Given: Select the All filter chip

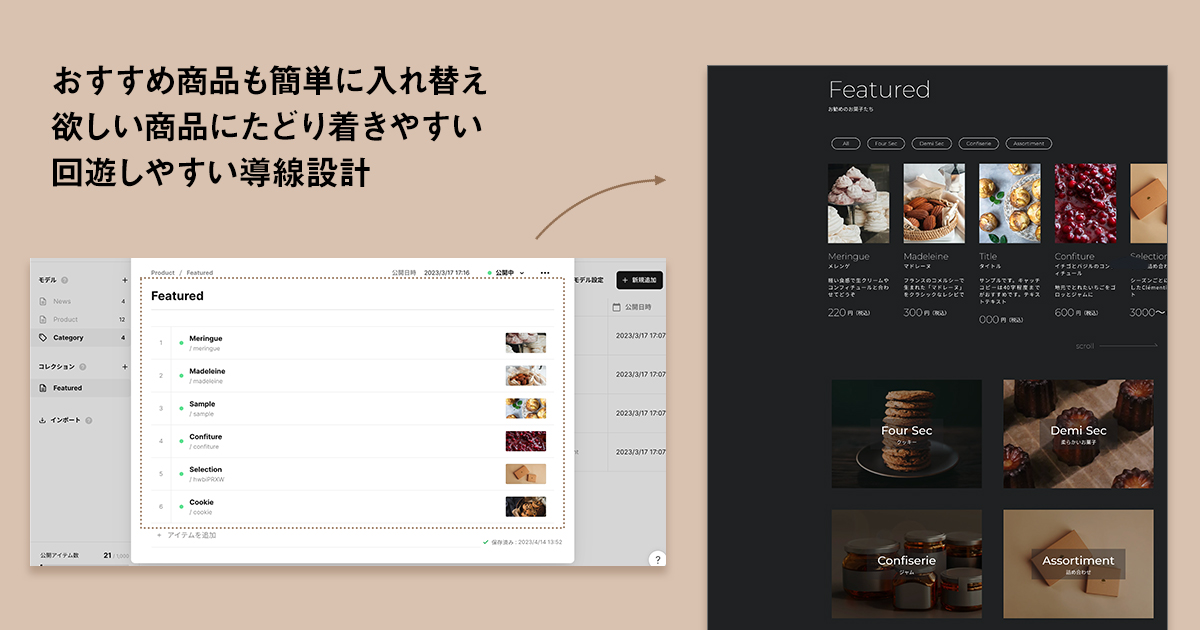Looking at the screenshot, I should click(x=845, y=144).
